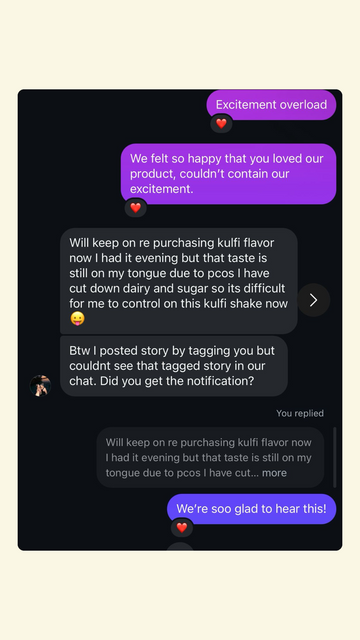Click the "Btw I posted story" message bubble
This screenshot has height=640, width=360.
coord(174,366)
